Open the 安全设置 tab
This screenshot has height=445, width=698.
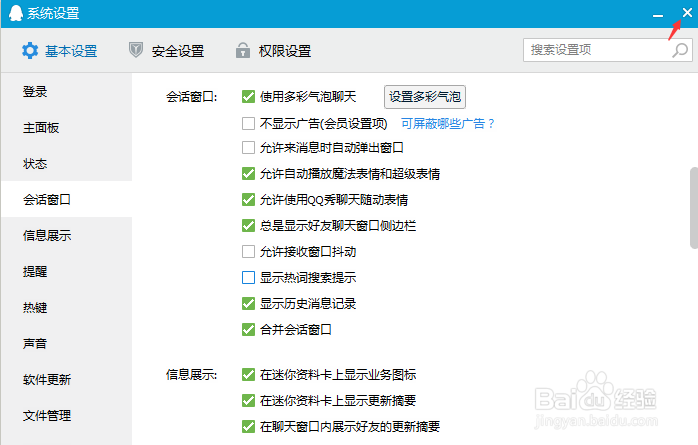pos(166,51)
